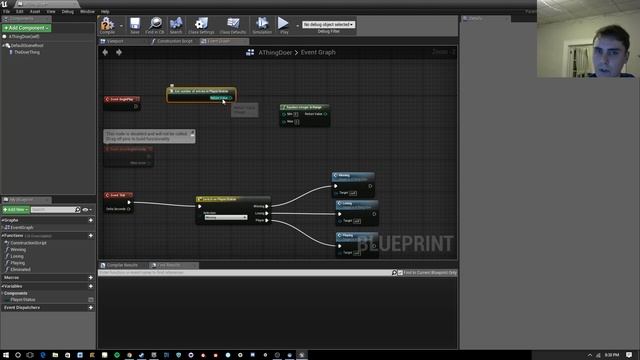640x360 pixels.
Task: Add new function with Functions plus icon
Action: pos(91,236)
